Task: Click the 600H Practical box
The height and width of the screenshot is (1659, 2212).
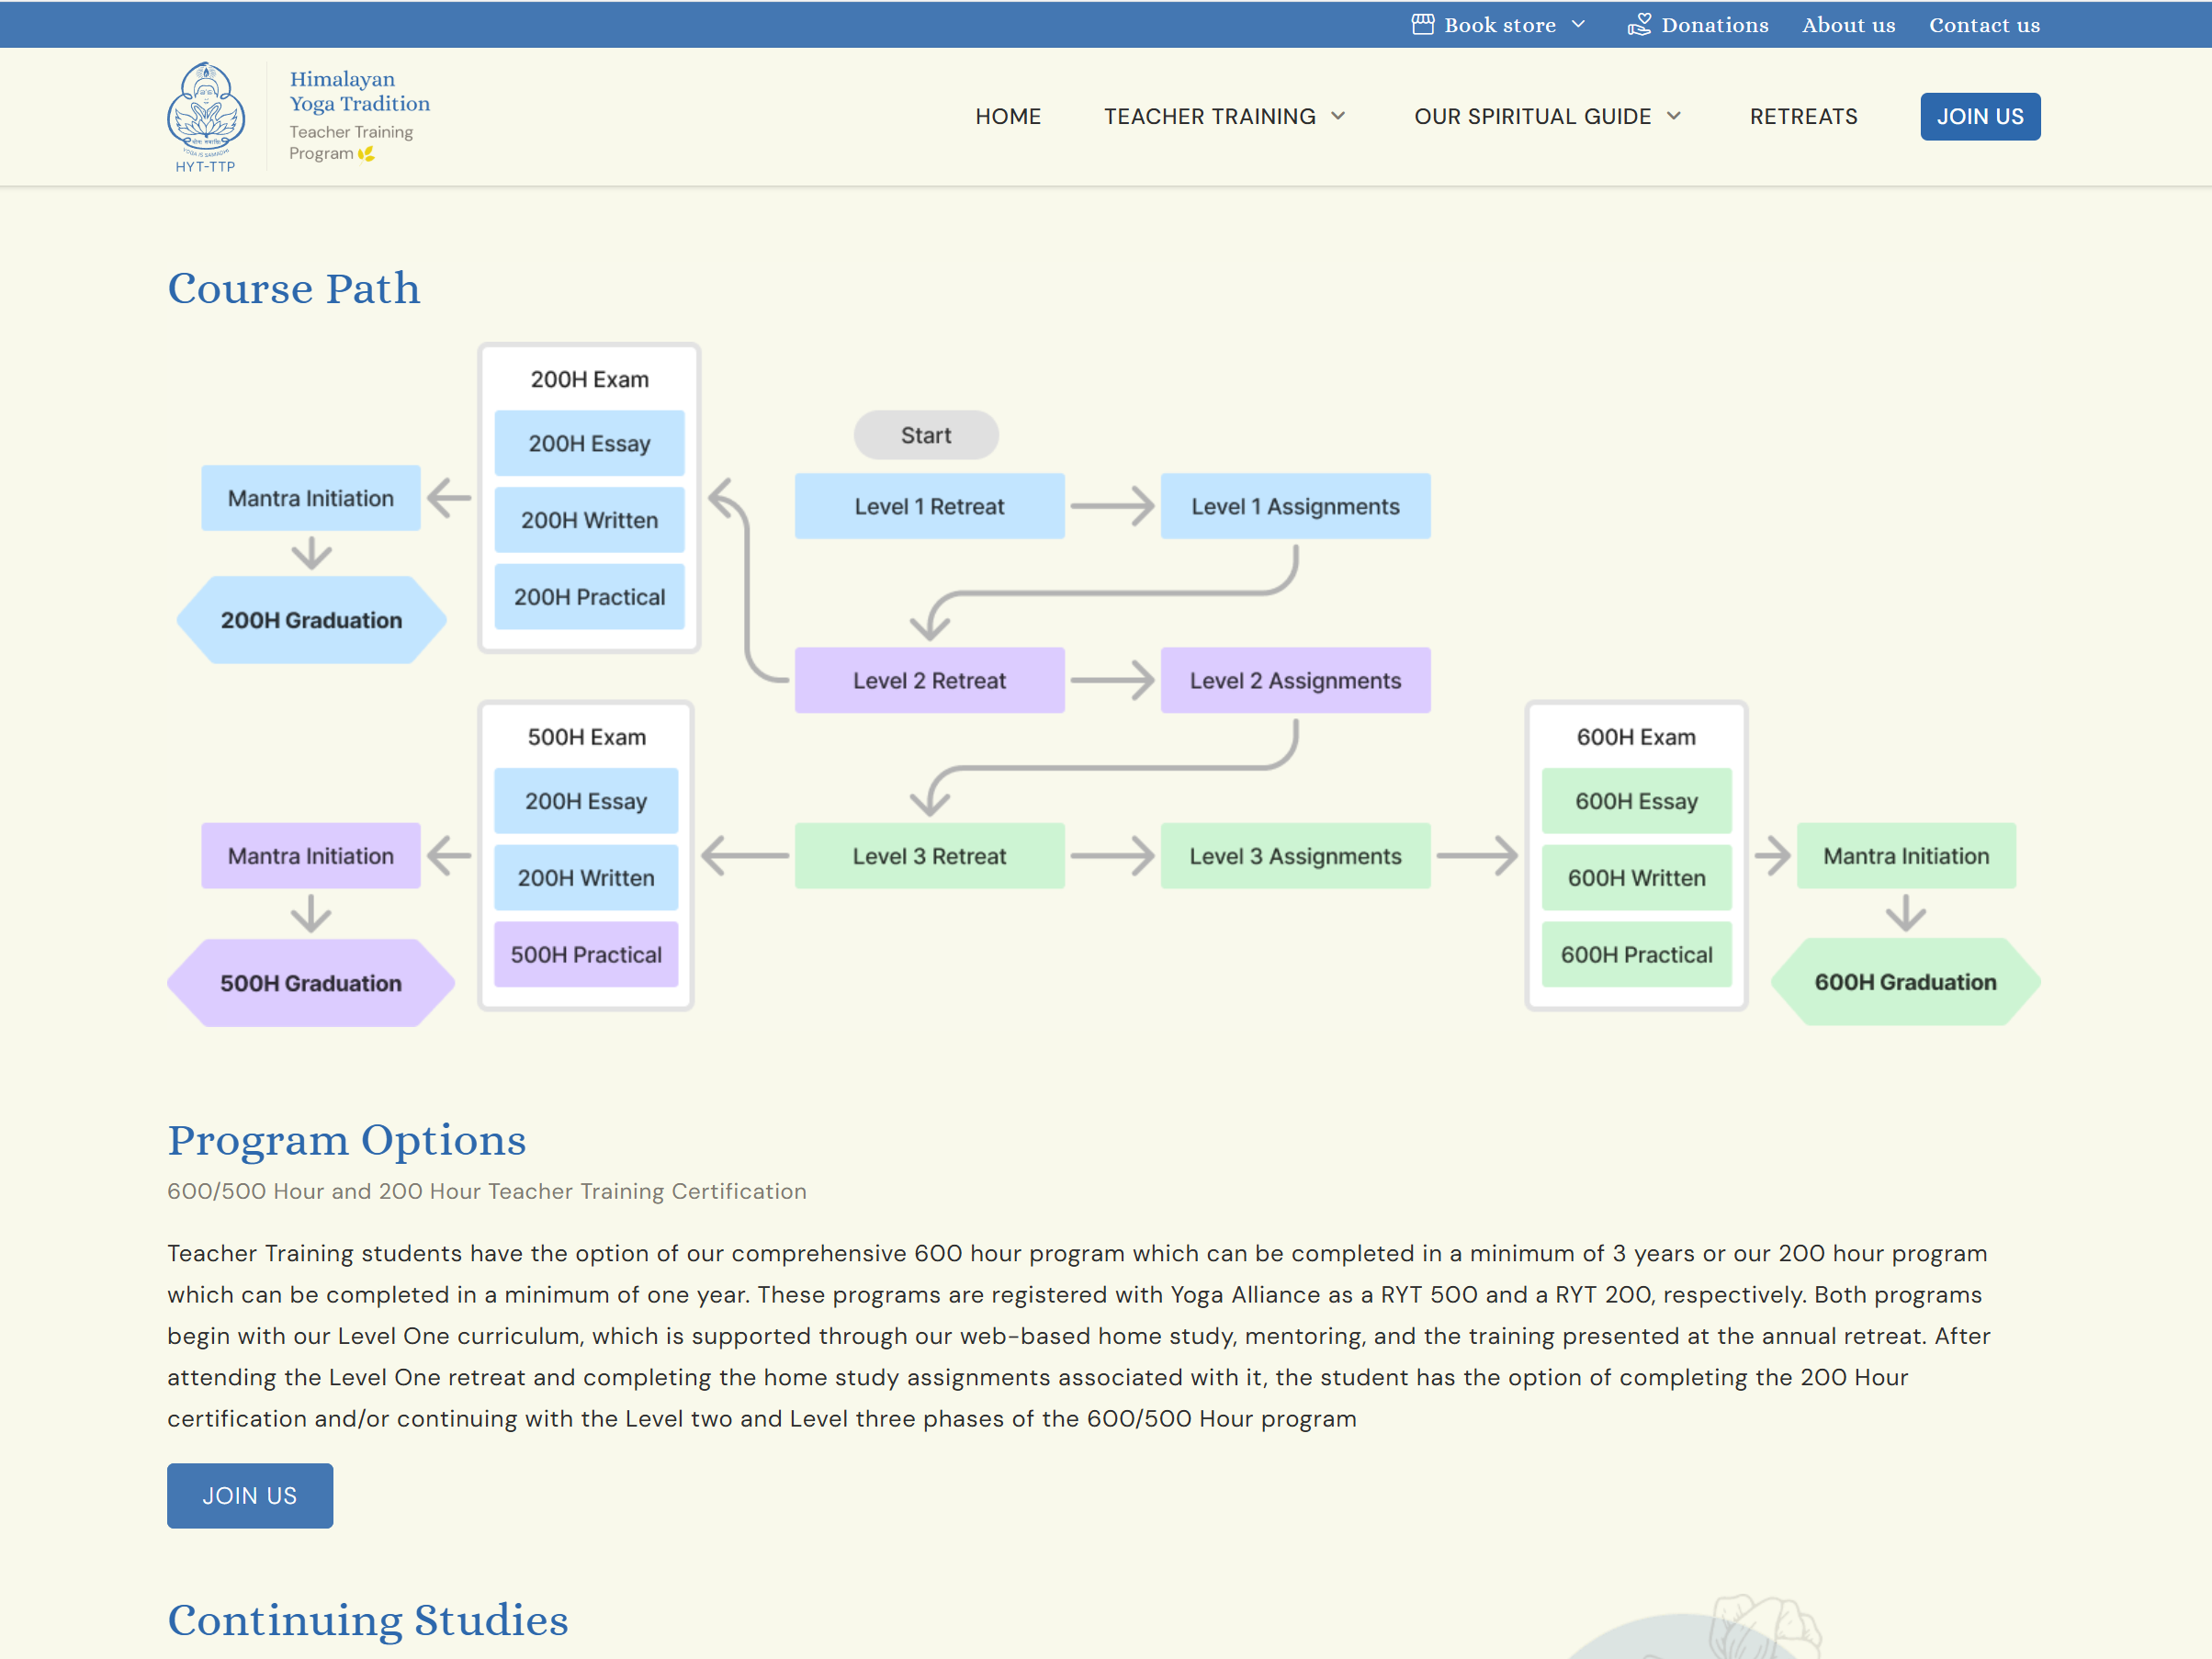Action: pyautogui.click(x=1636, y=955)
